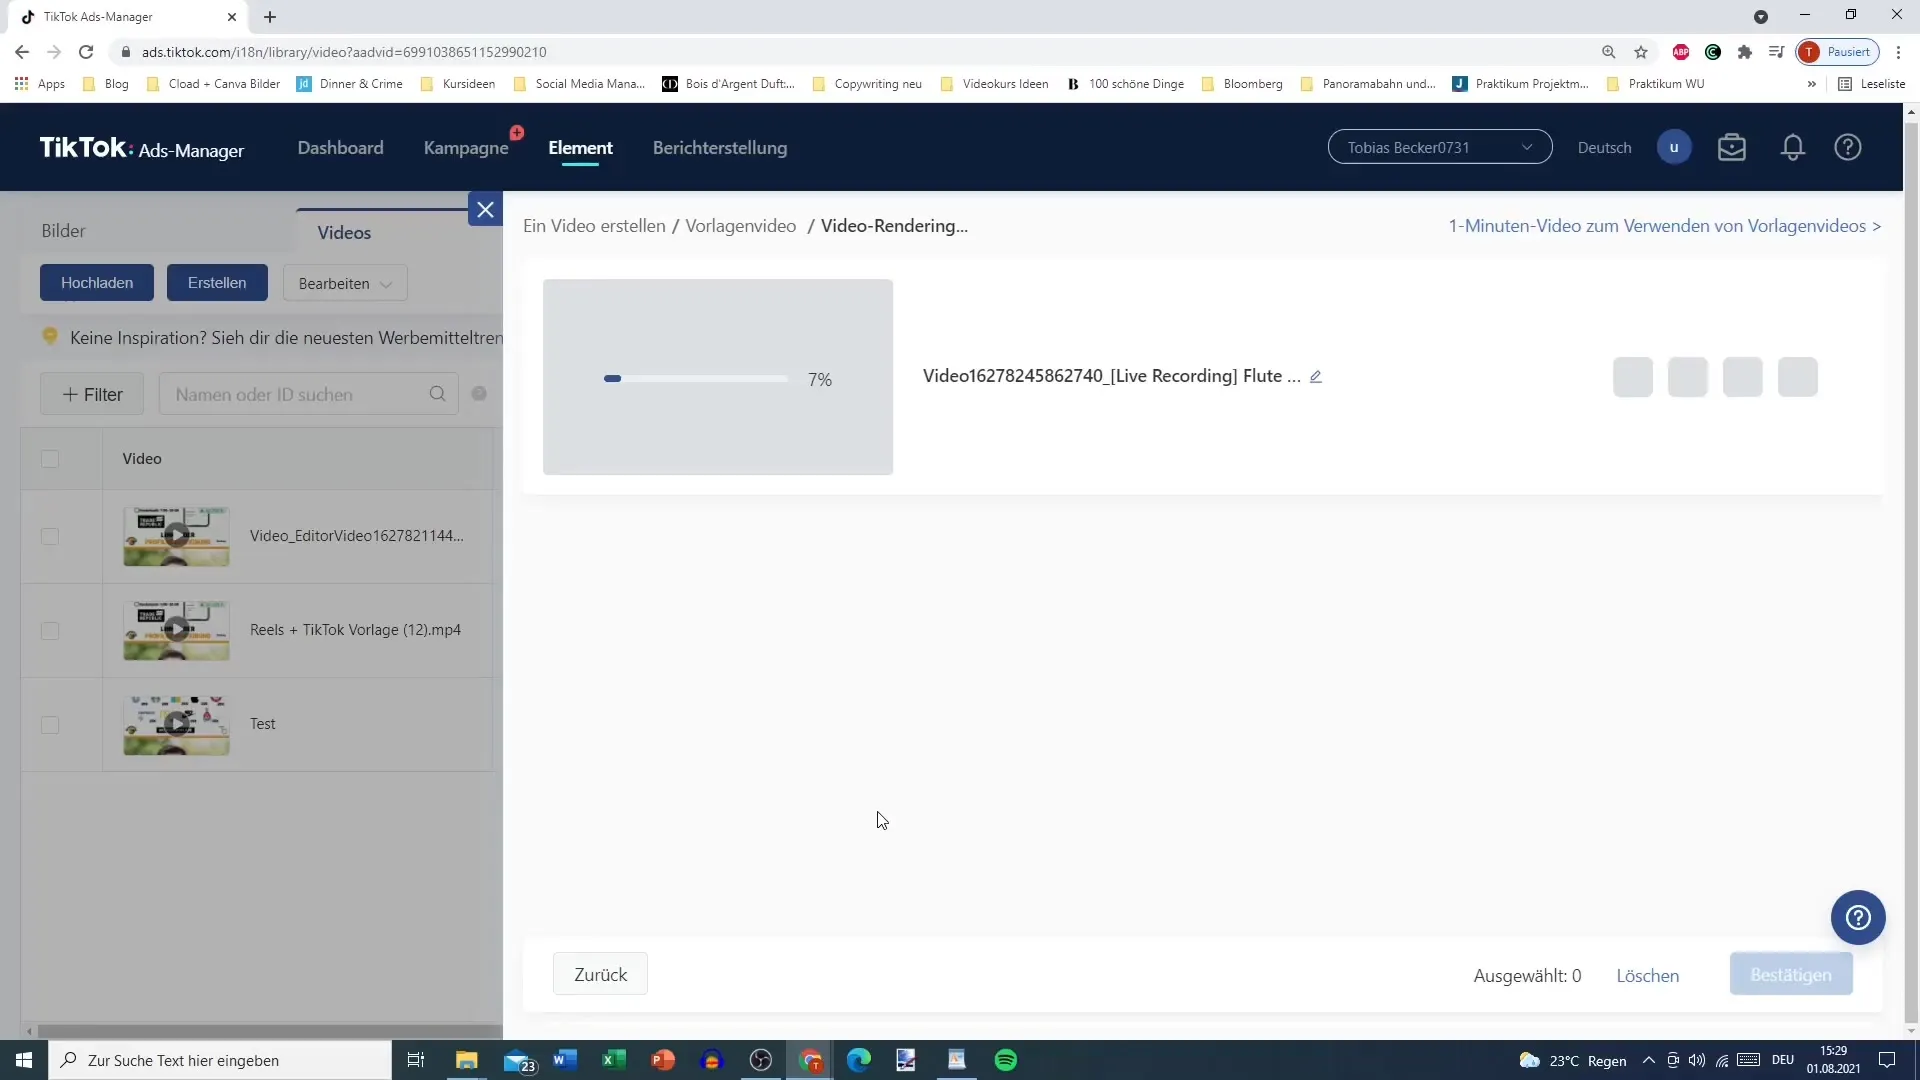
Task: Click the Vorlagenvideo breadcrumb
Action: [740, 226]
